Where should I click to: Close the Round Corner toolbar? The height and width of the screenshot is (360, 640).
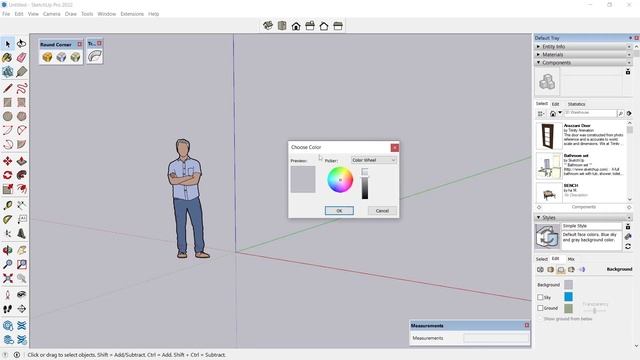pyautogui.click(x=80, y=44)
